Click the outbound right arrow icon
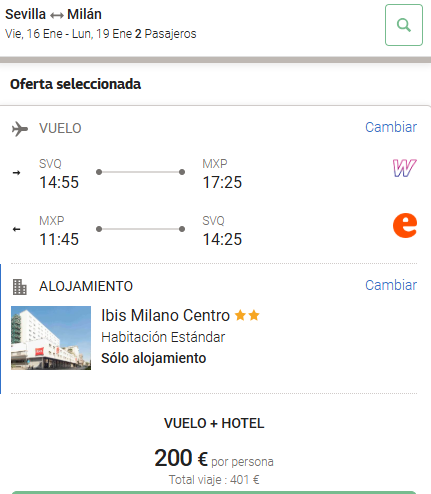 (x=16, y=173)
